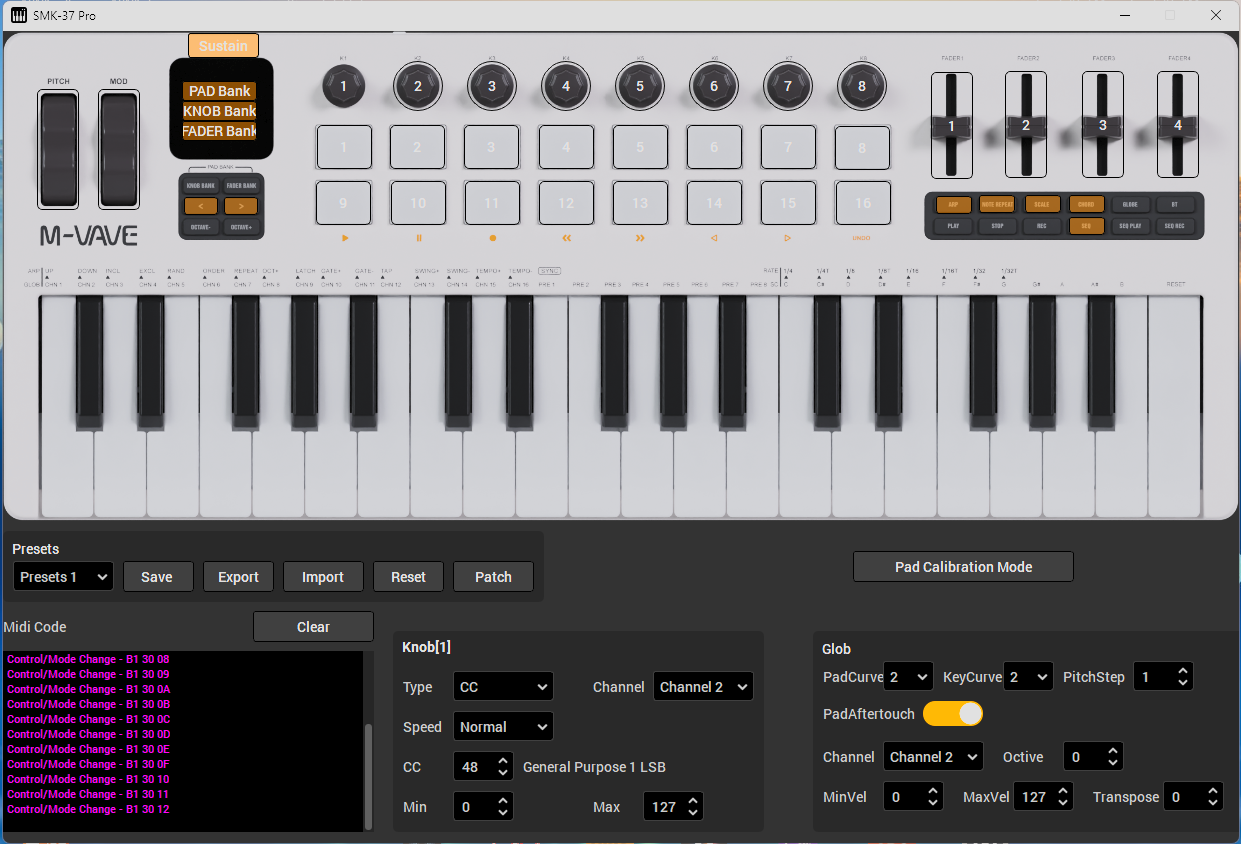Select knob 4 on the controller

coord(566,87)
